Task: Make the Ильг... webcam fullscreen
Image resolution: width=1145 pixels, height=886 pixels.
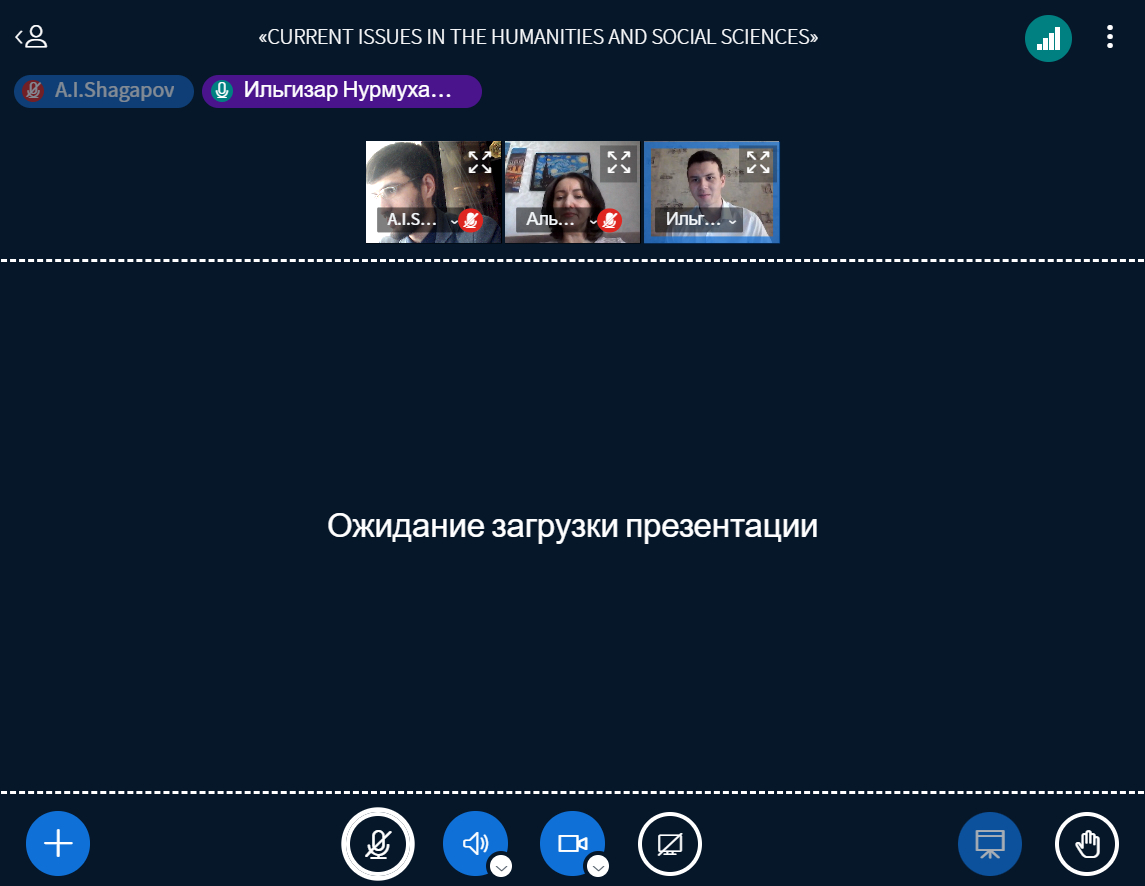Action: point(758,162)
